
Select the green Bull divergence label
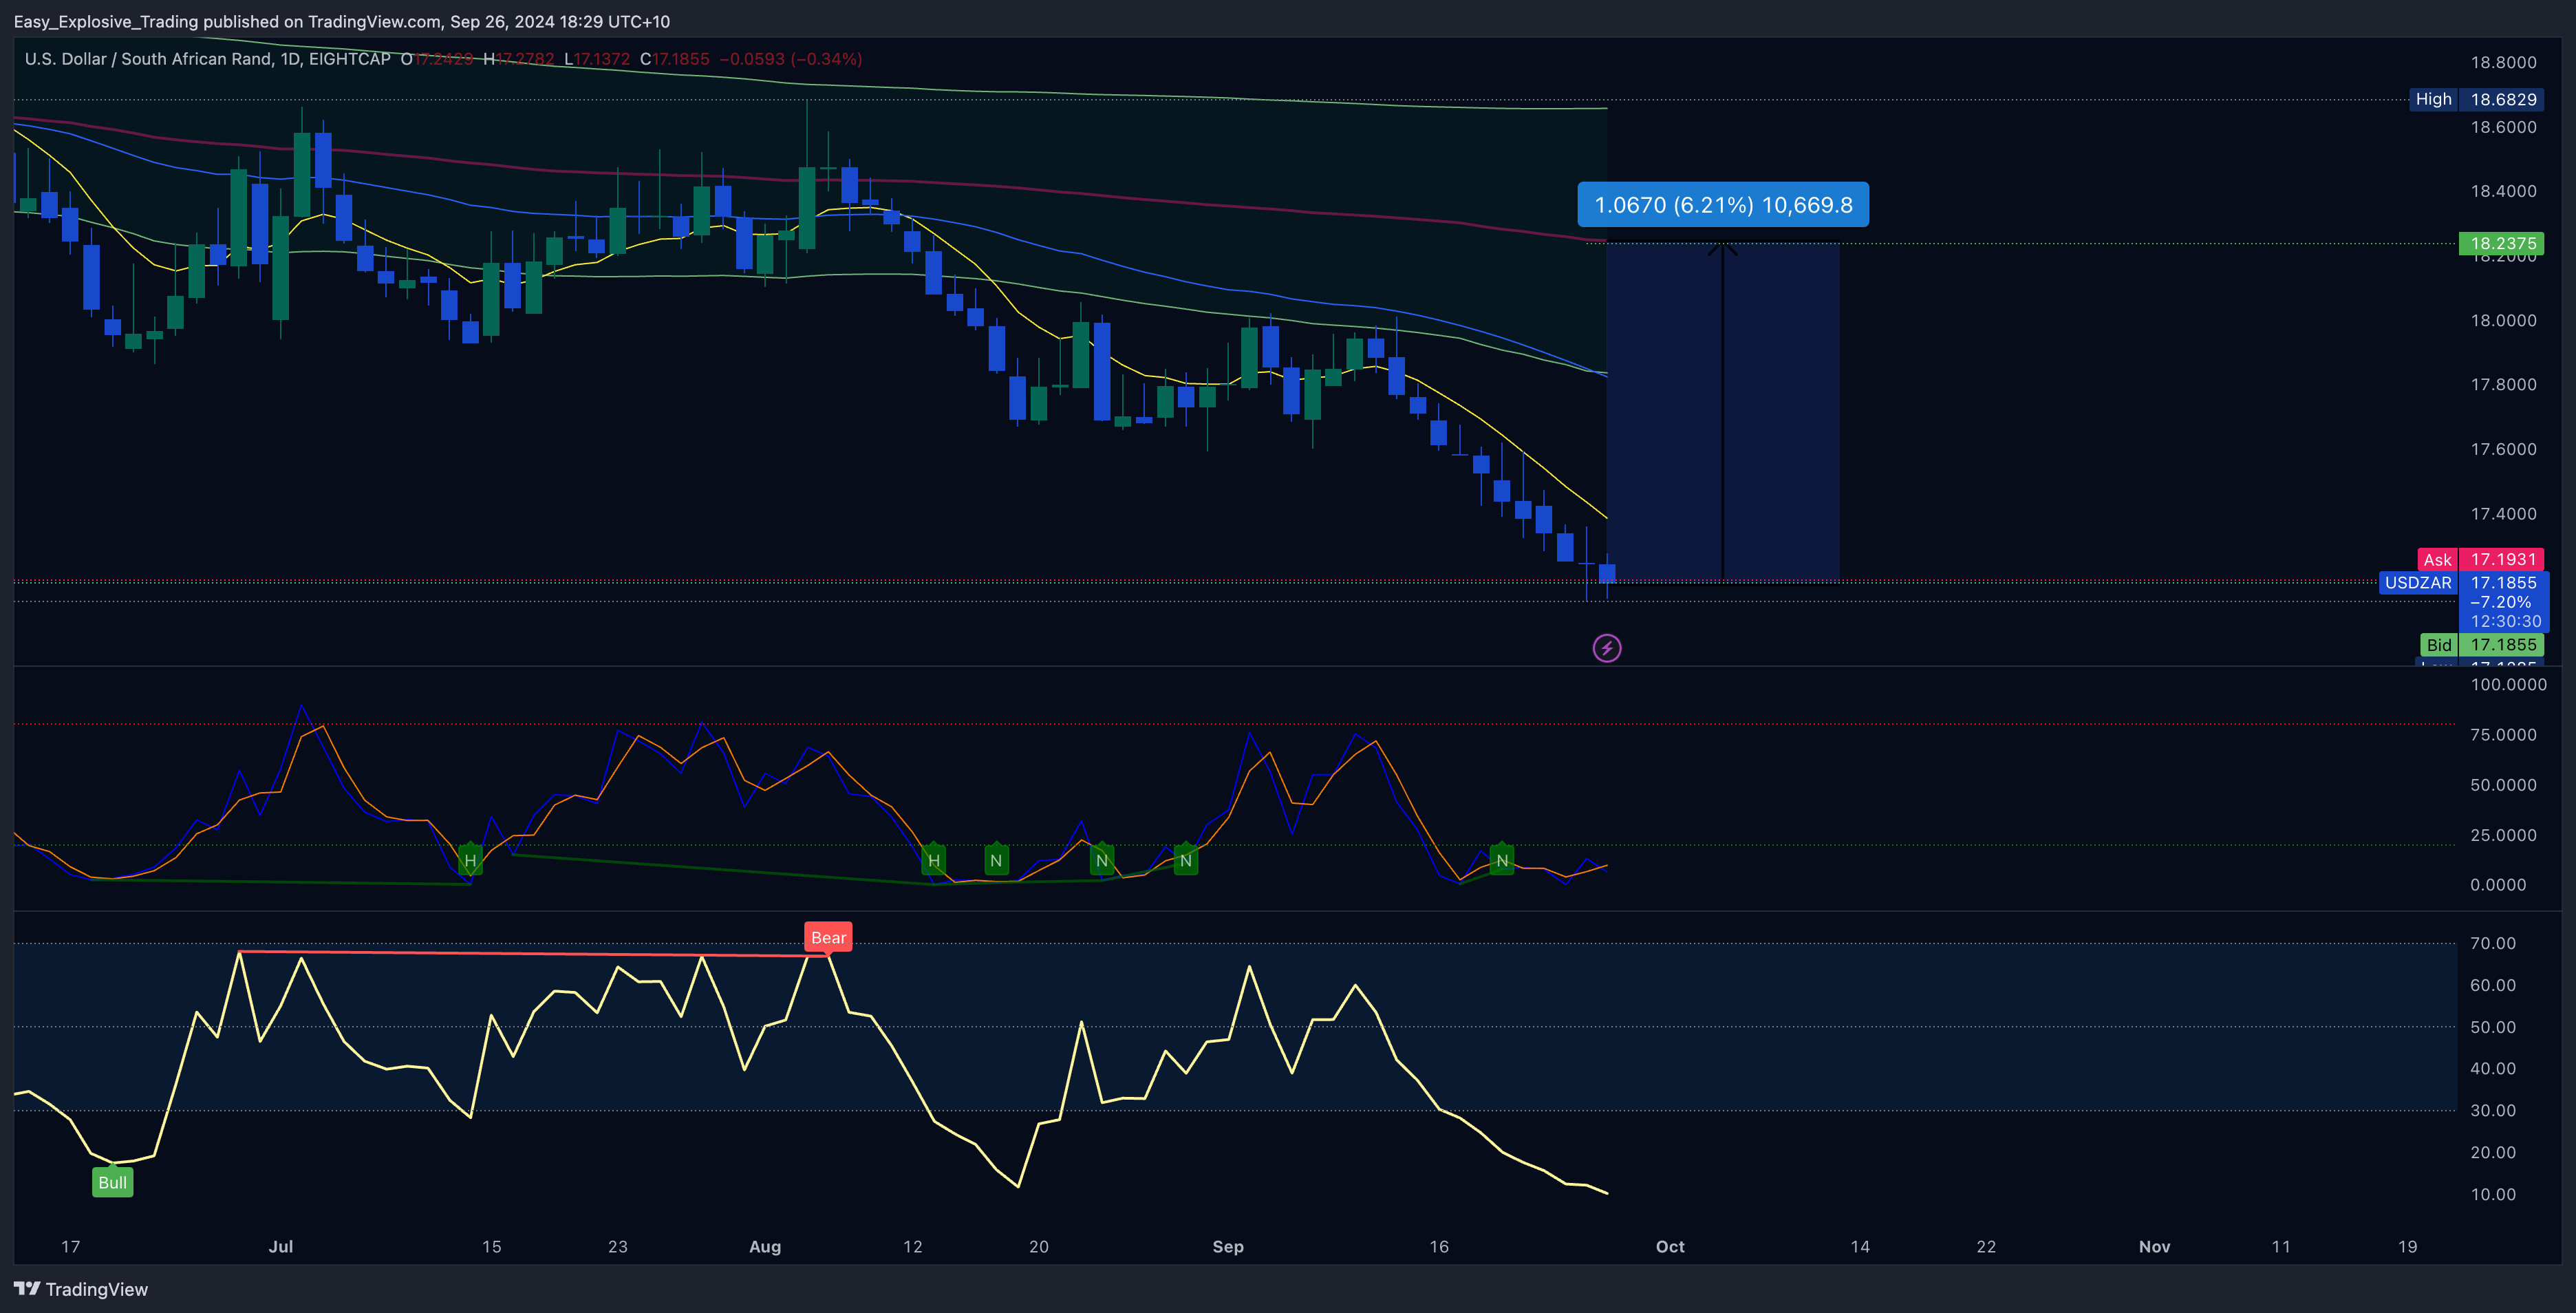pyautogui.click(x=112, y=1182)
